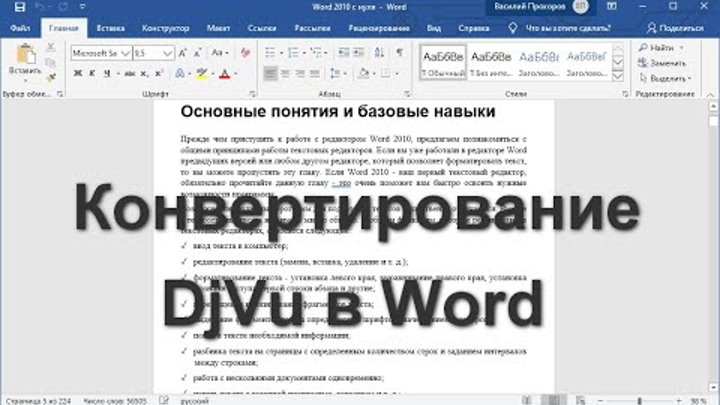Copy selection with the copy icon
The width and height of the screenshot is (720, 405).
(x=51, y=62)
